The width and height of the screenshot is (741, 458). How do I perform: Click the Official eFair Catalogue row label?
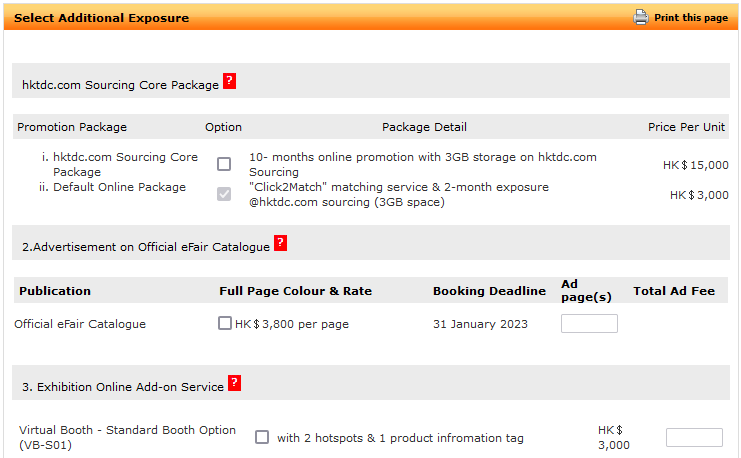tap(80, 324)
